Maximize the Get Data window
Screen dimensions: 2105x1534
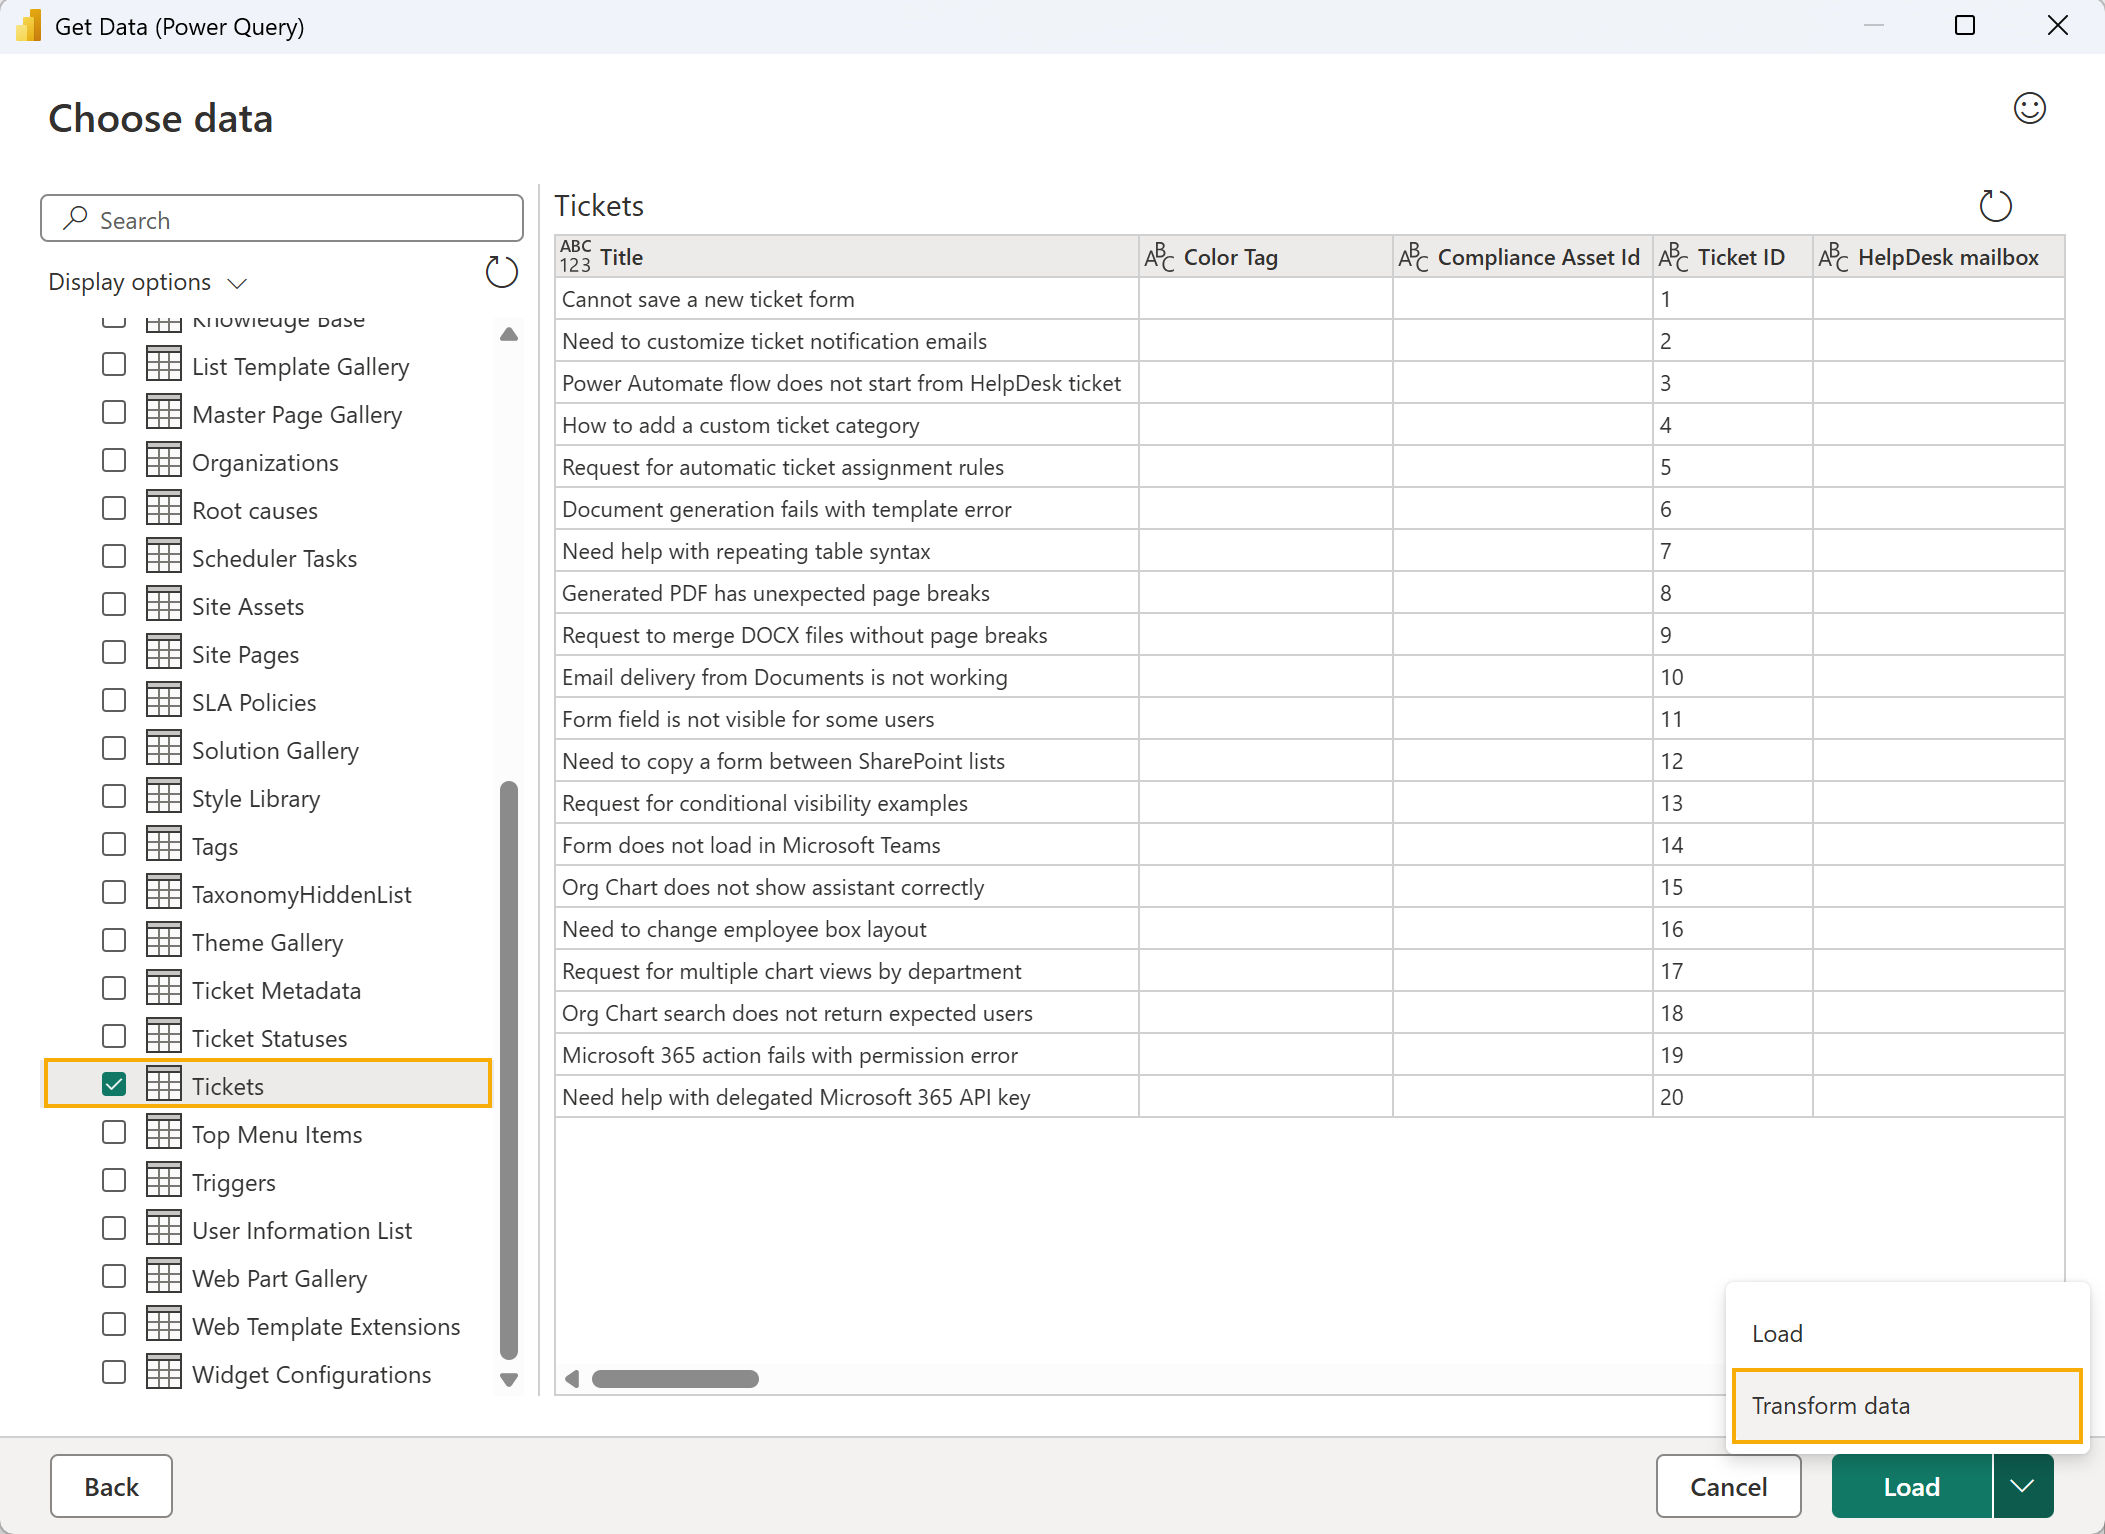click(1964, 26)
